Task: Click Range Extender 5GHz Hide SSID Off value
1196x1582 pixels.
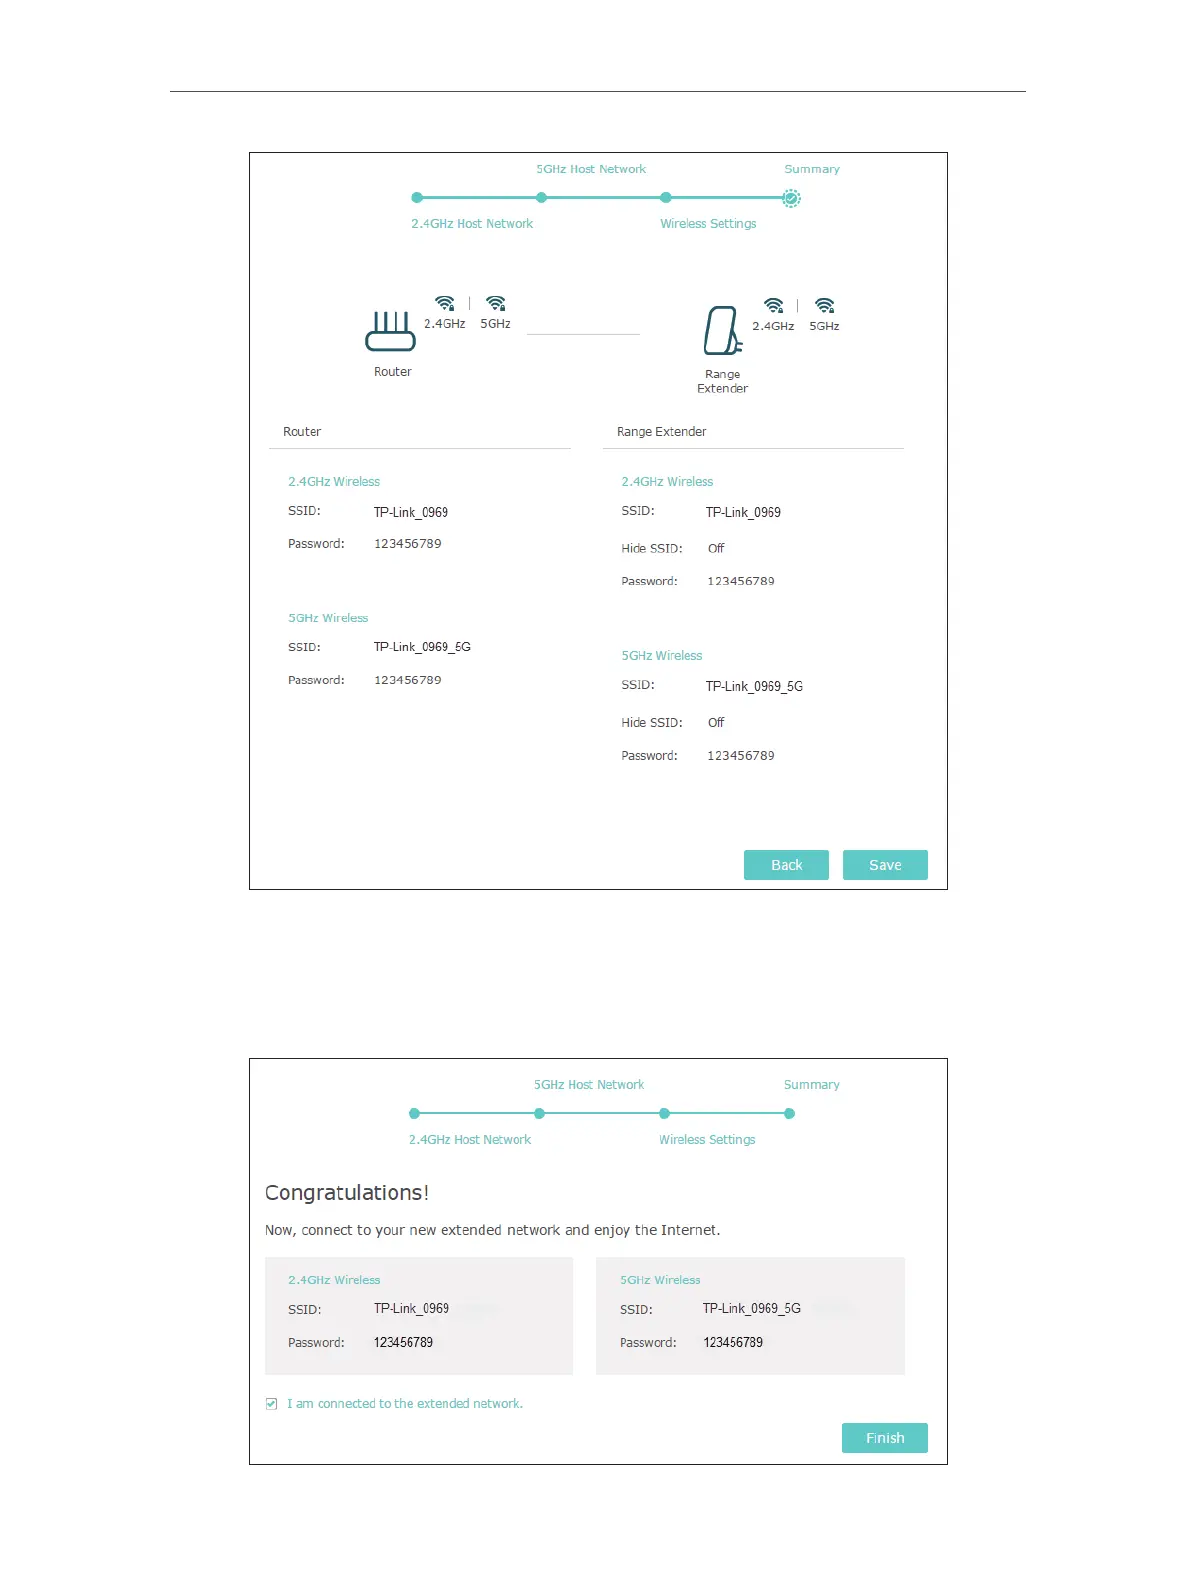Action: pos(716,722)
